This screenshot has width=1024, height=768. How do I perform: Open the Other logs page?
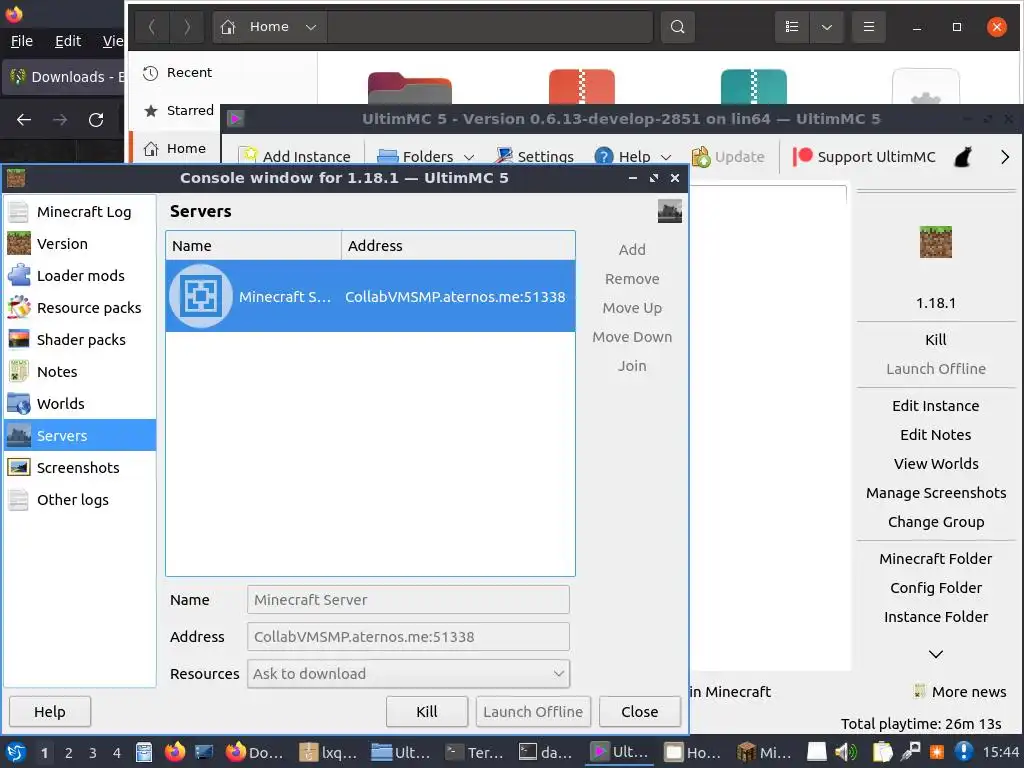80,500
